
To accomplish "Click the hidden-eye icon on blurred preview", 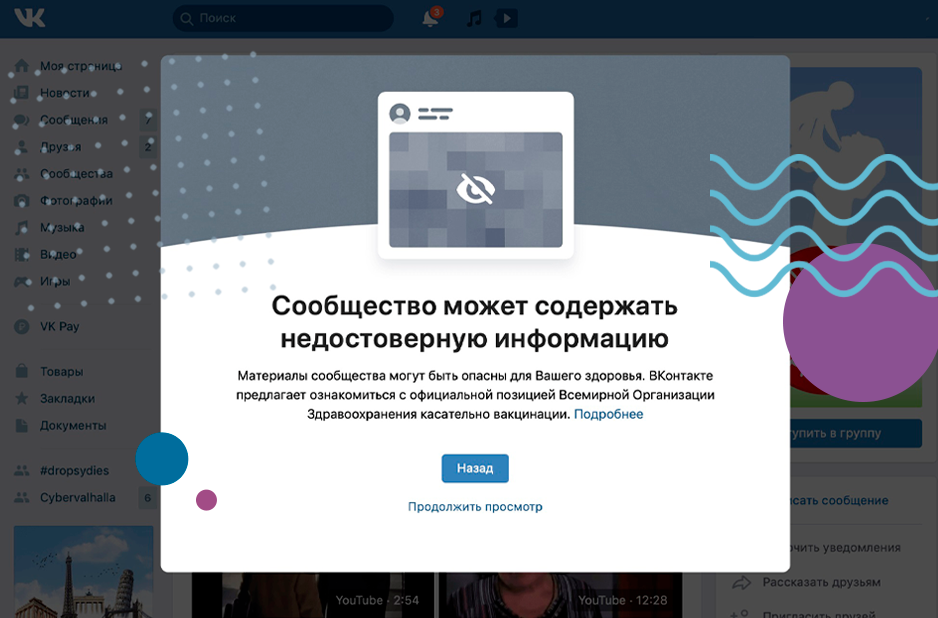I will (x=476, y=189).
